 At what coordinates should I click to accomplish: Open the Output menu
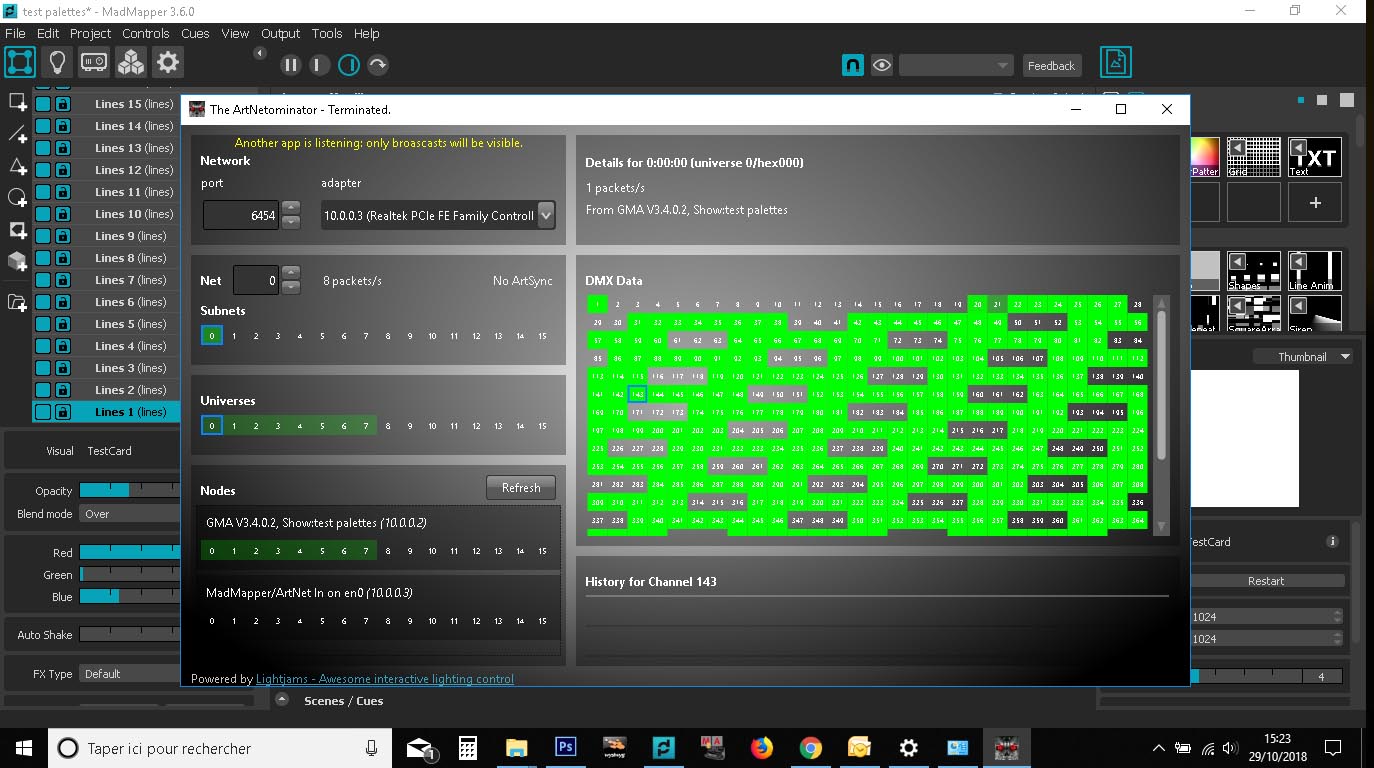tap(280, 33)
